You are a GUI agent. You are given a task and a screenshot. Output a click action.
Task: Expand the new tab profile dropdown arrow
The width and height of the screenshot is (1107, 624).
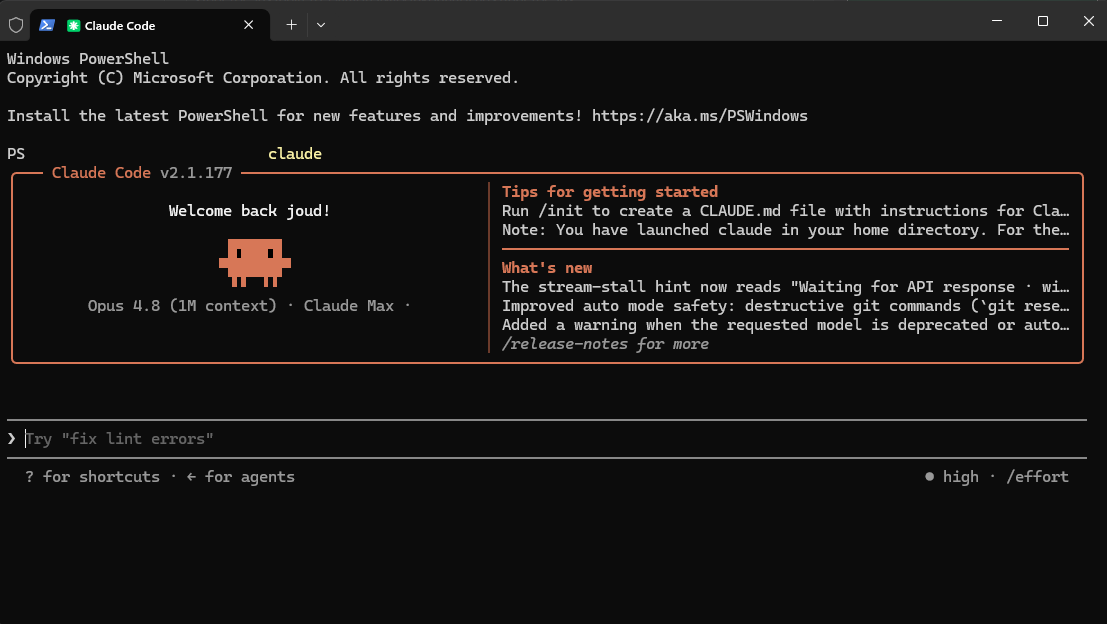321,25
